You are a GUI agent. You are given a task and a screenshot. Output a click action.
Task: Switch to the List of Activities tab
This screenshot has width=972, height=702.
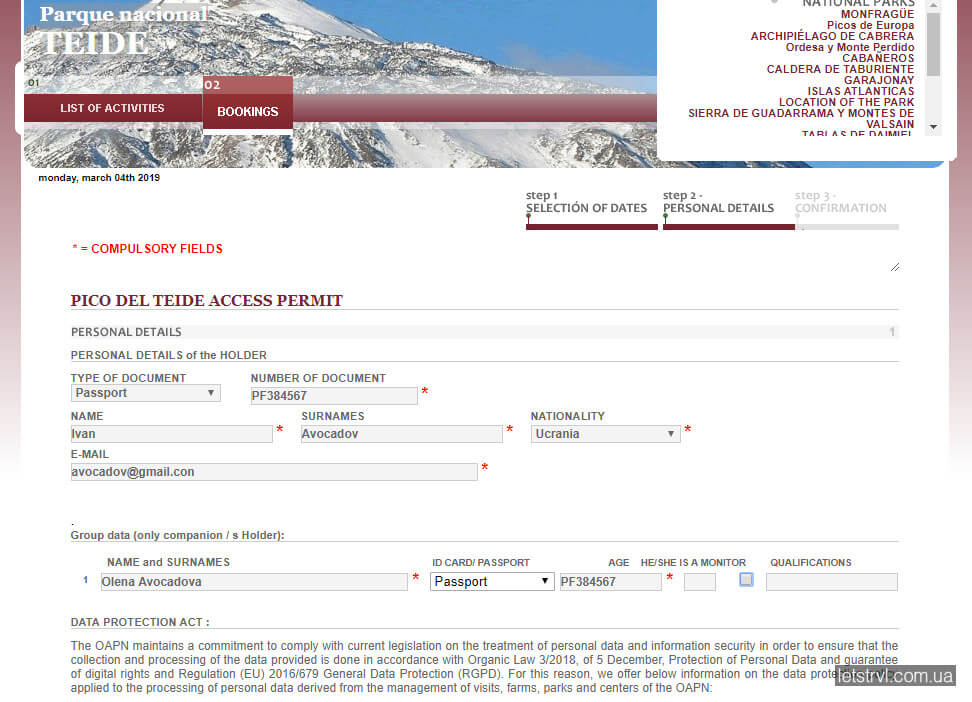(x=112, y=108)
